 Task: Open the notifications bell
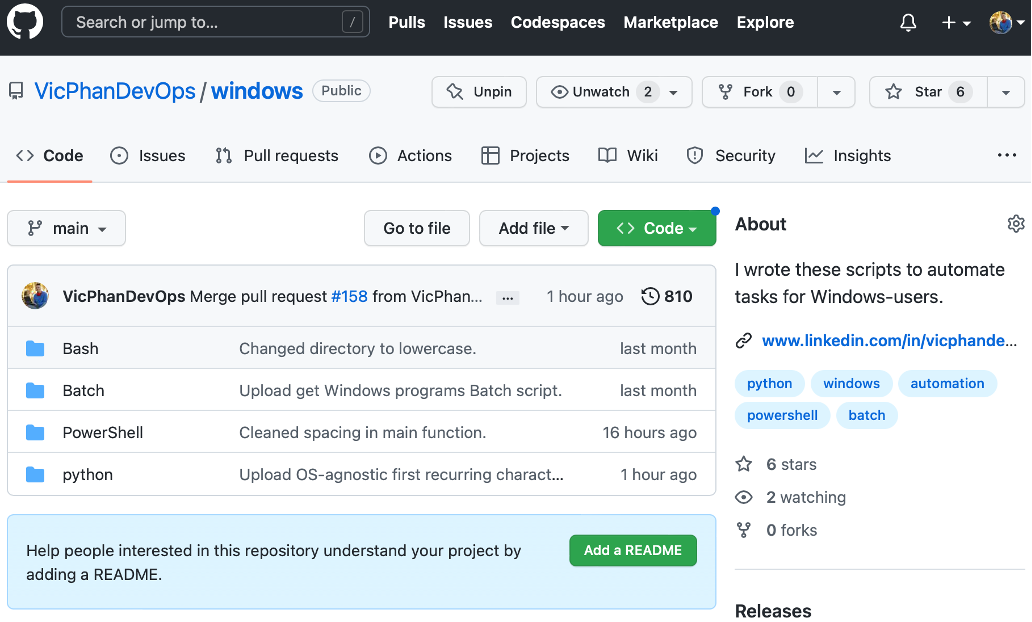pyautogui.click(x=908, y=22)
